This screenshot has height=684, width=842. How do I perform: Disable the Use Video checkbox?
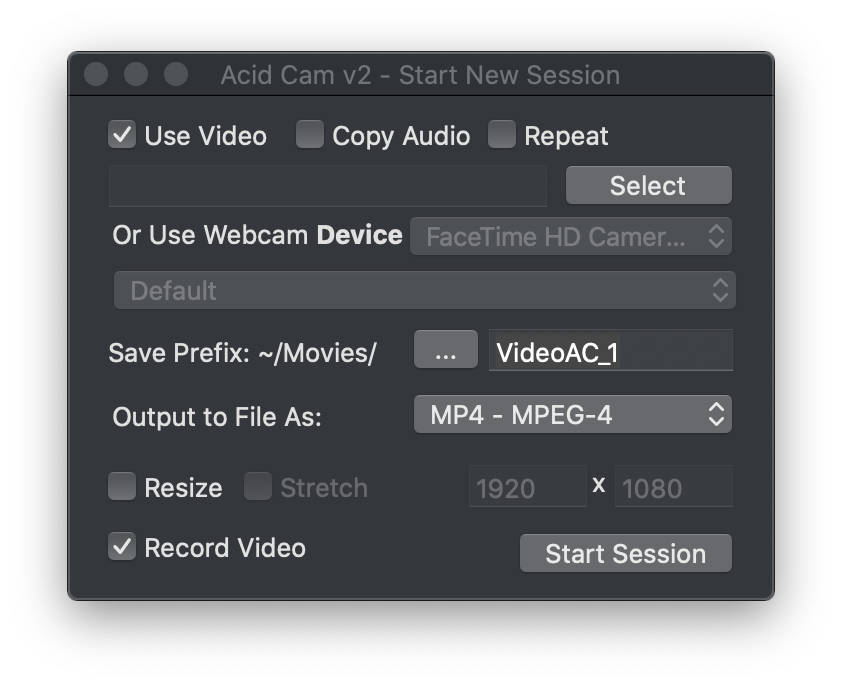[x=122, y=135]
